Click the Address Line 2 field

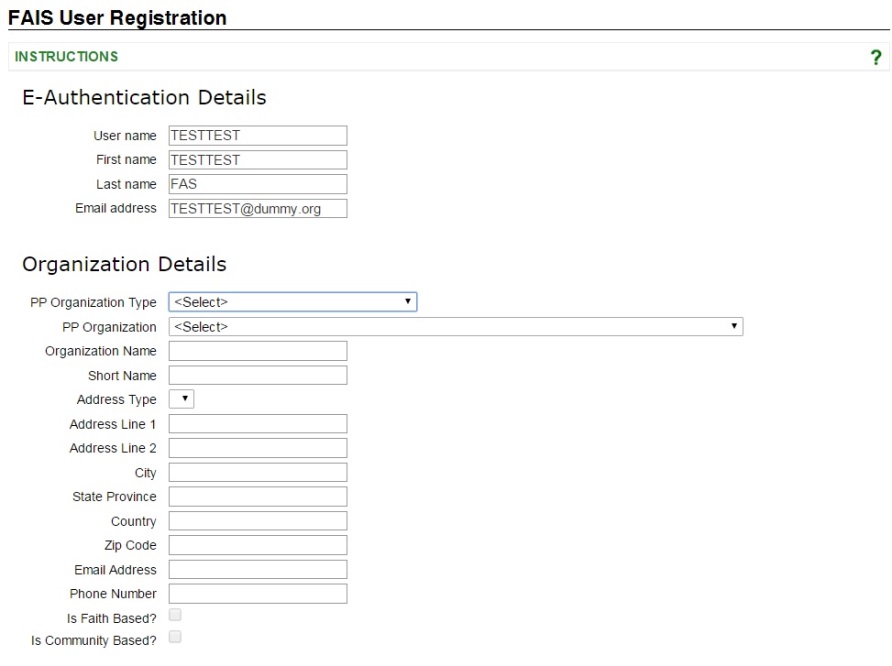pos(257,448)
